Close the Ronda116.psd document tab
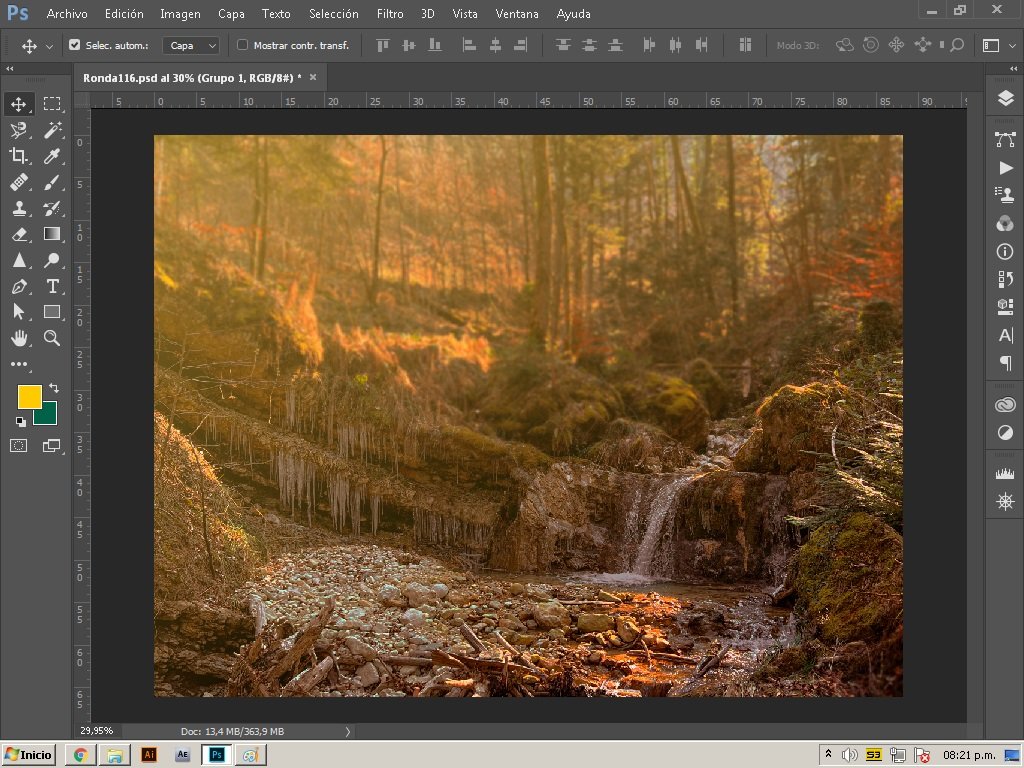This screenshot has height=768, width=1024. pyautogui.click(x=313, y=77)
